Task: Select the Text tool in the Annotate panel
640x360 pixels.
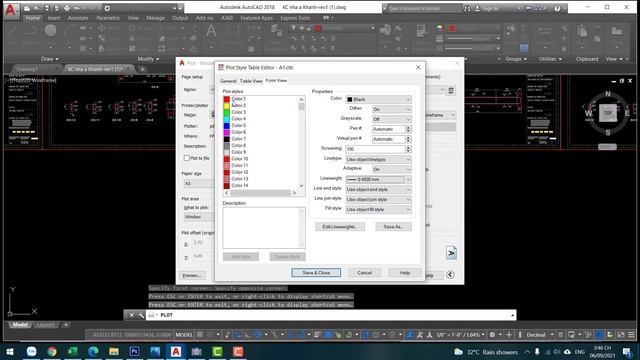Action: pos(211,31)
